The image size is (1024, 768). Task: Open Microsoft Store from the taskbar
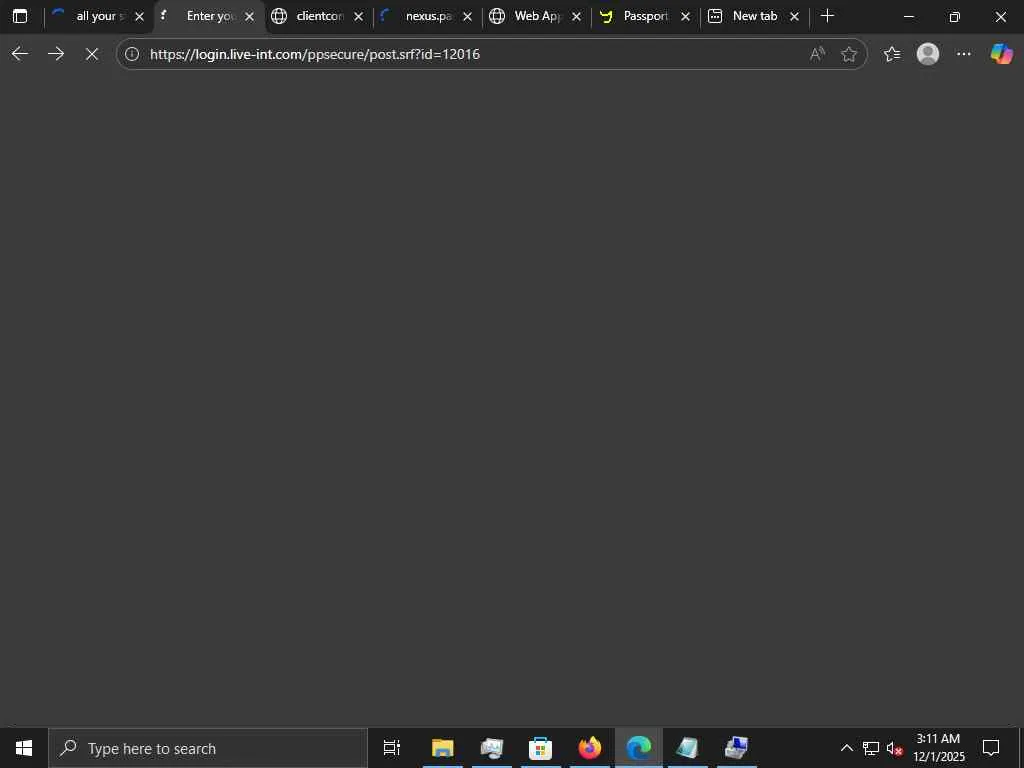tap(540, 748)
